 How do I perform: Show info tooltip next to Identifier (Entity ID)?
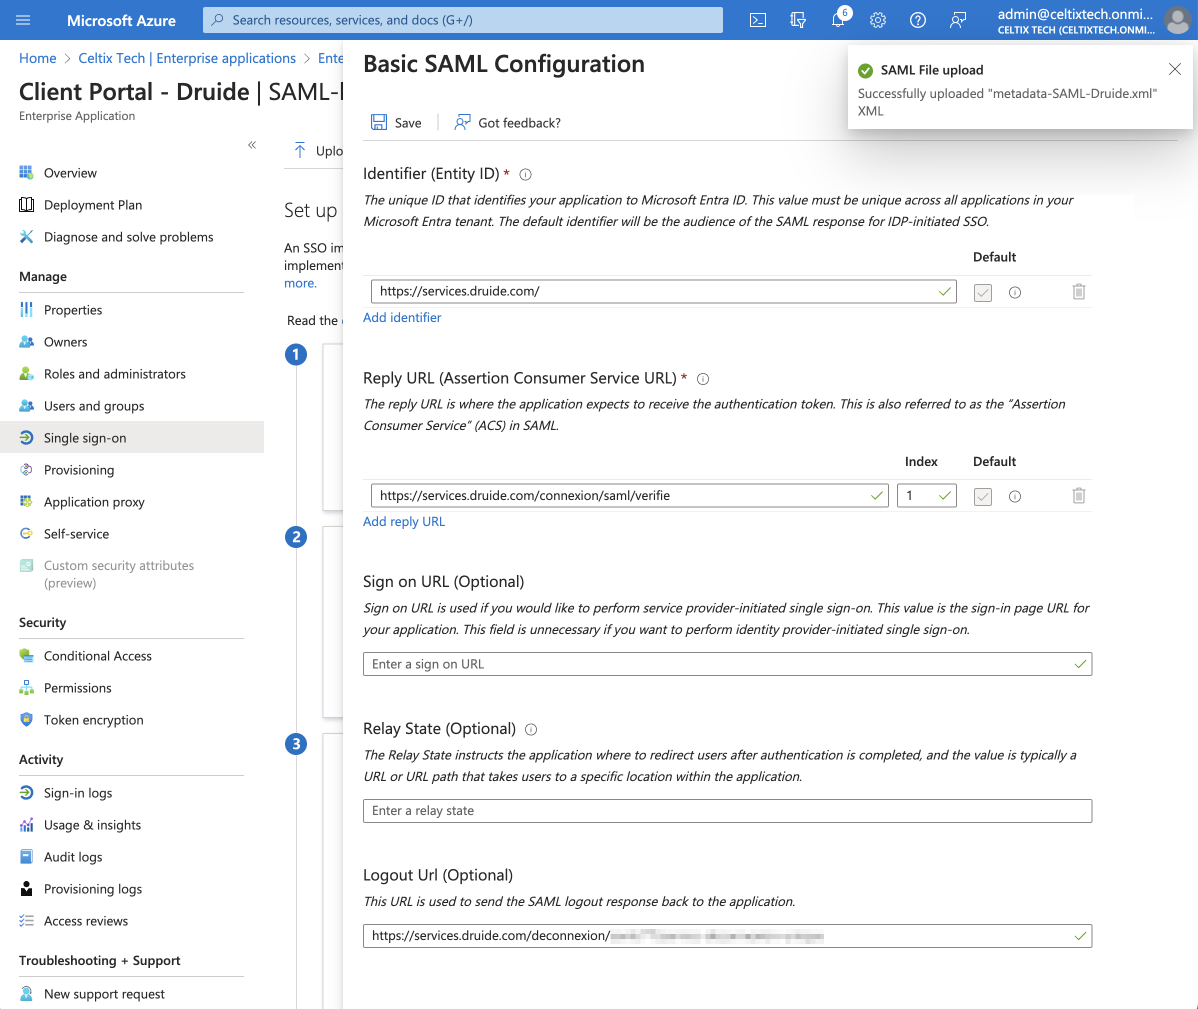[526, 175]
